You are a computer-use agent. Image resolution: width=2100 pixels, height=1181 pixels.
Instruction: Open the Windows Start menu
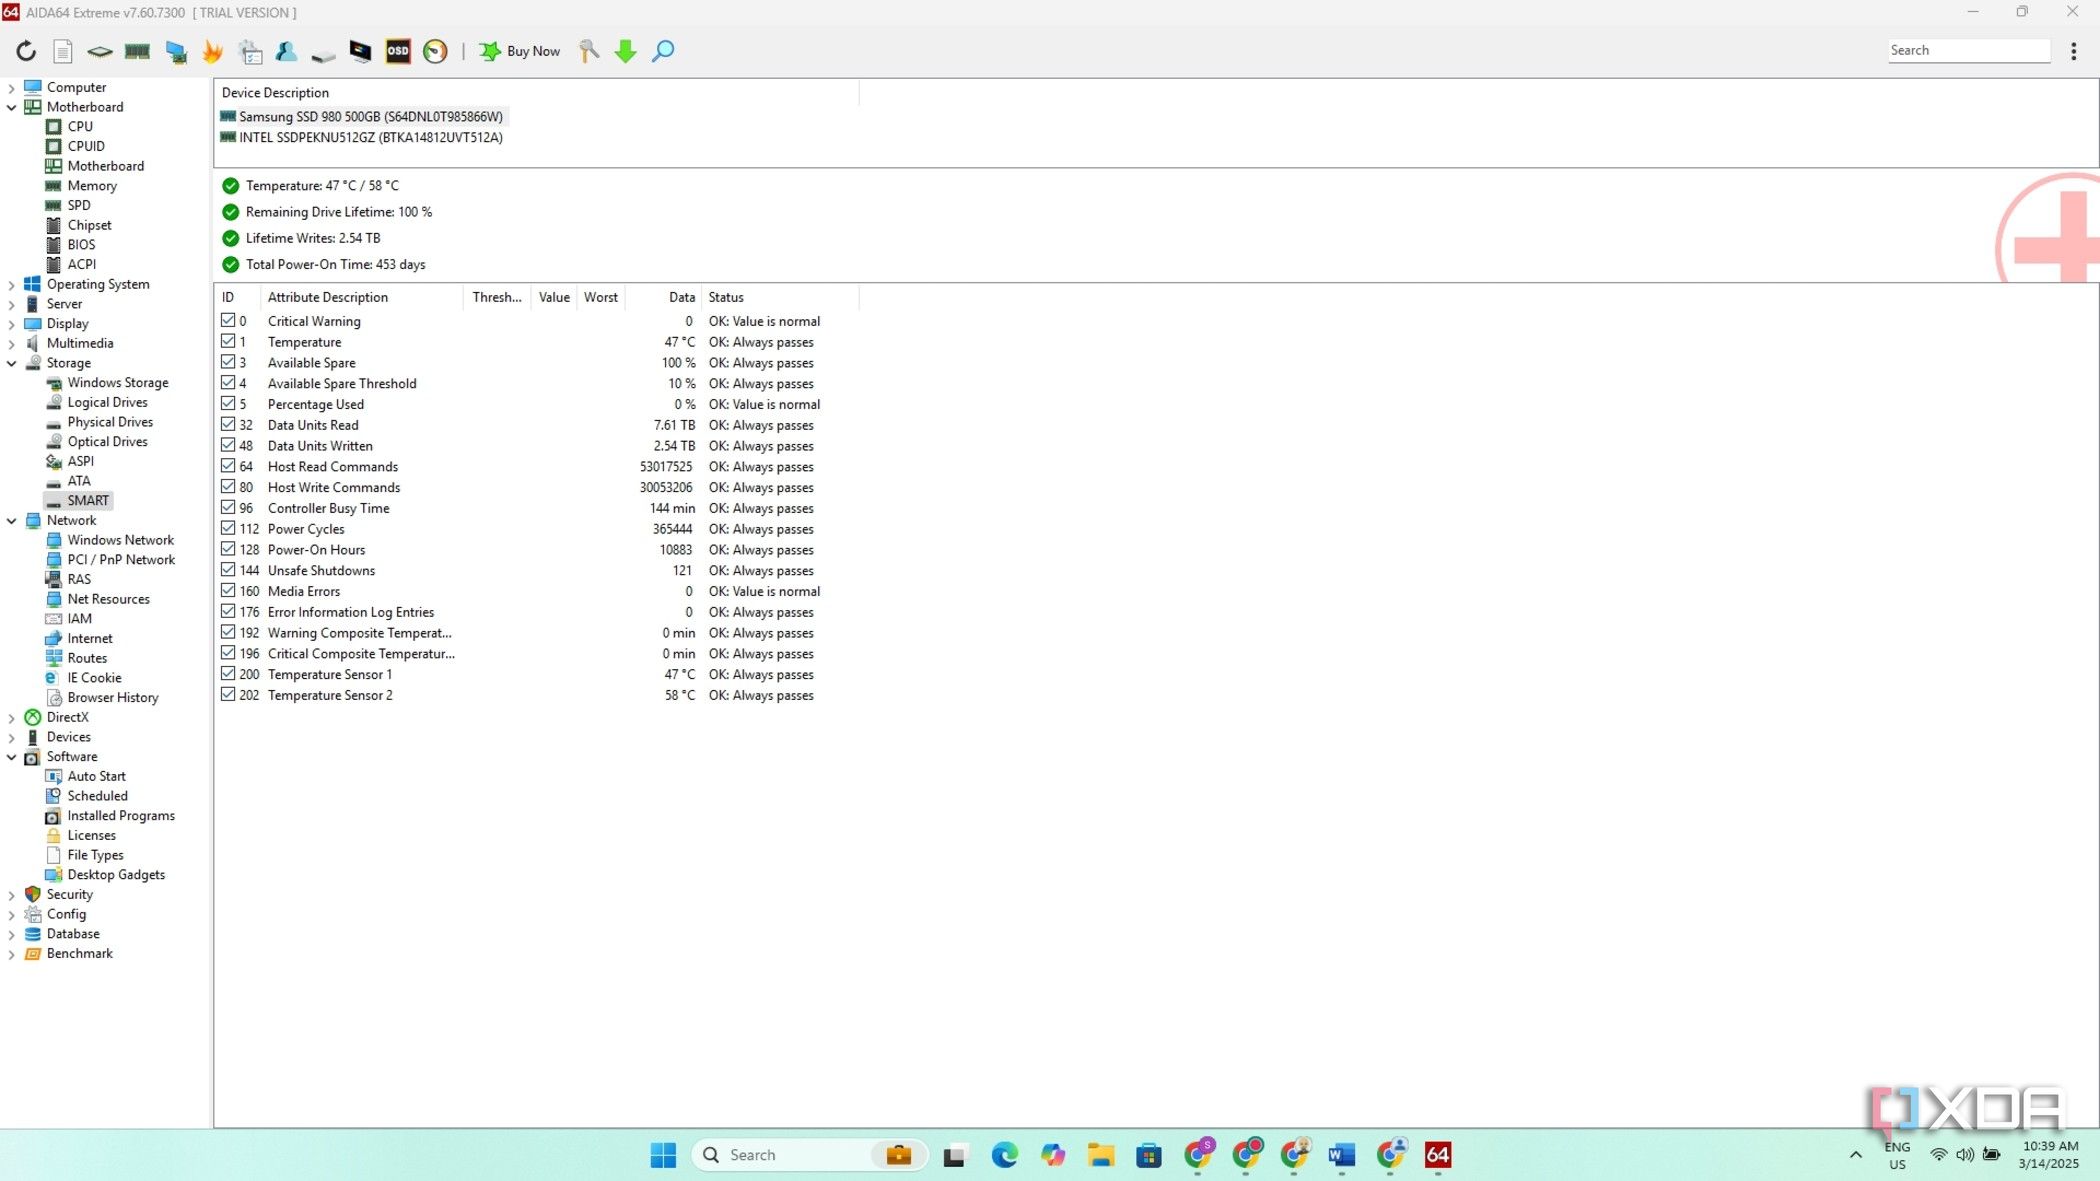(663, 1155)
